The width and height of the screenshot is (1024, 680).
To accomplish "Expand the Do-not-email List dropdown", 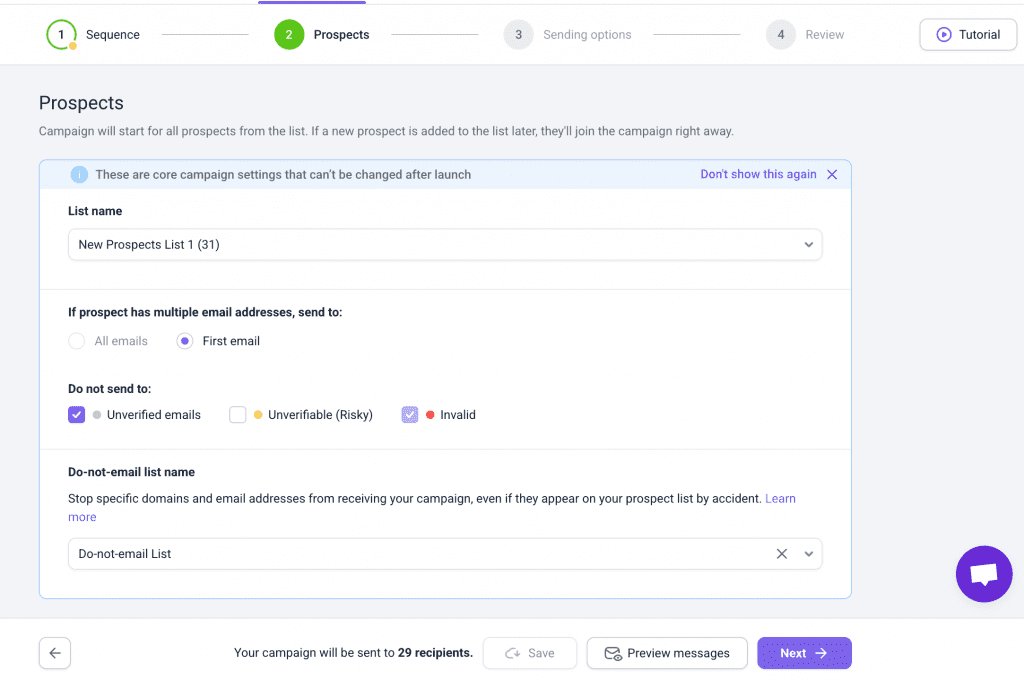I will [x=809, y=553].
